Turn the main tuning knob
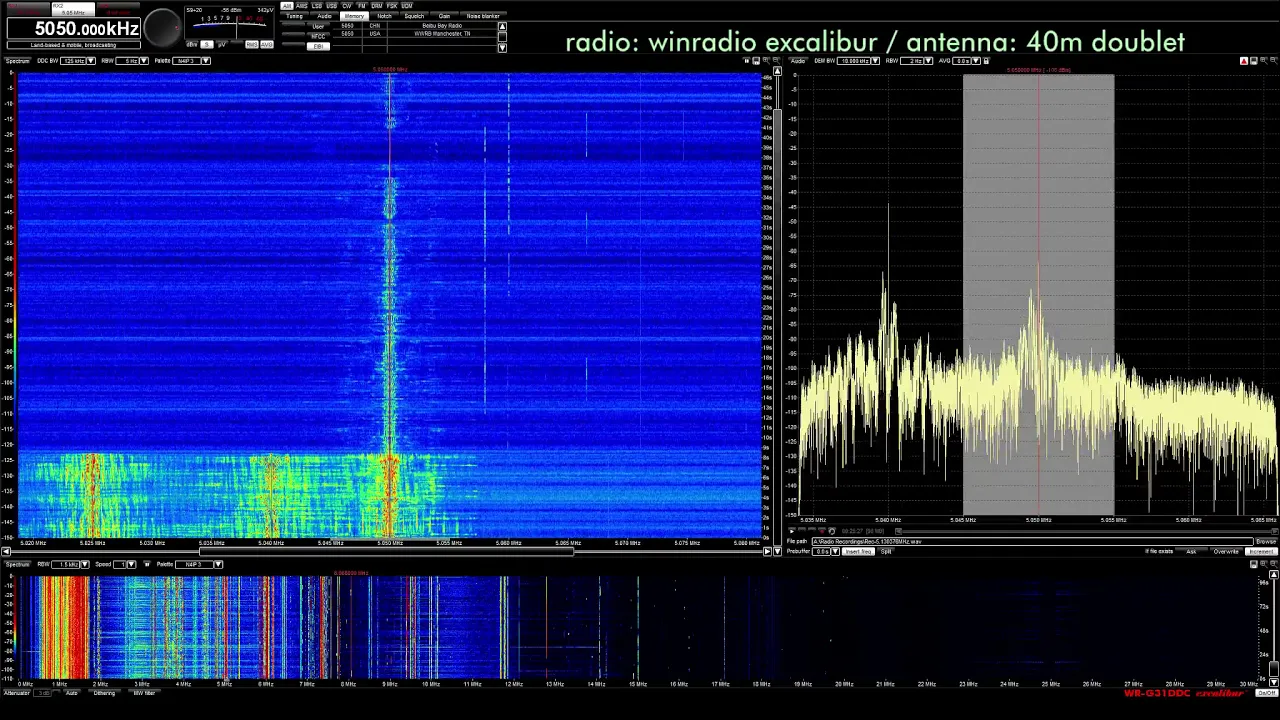Image resolution: width=1280 pixels, height=720 pixels. tap(163, 27)
